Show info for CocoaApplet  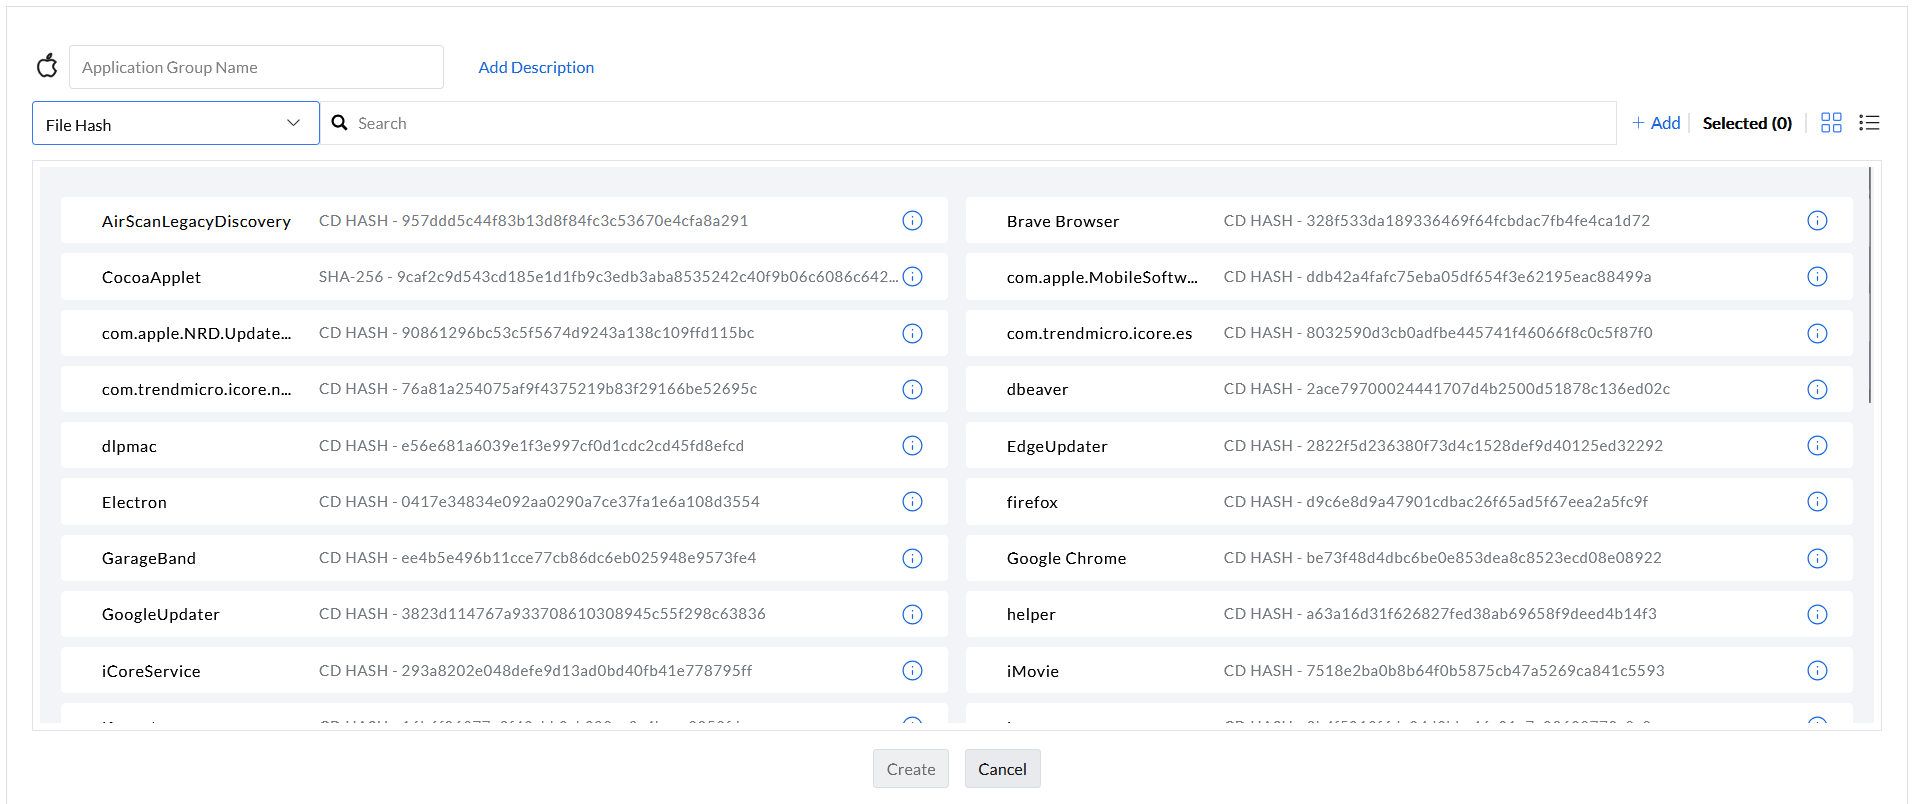[912, 277]
